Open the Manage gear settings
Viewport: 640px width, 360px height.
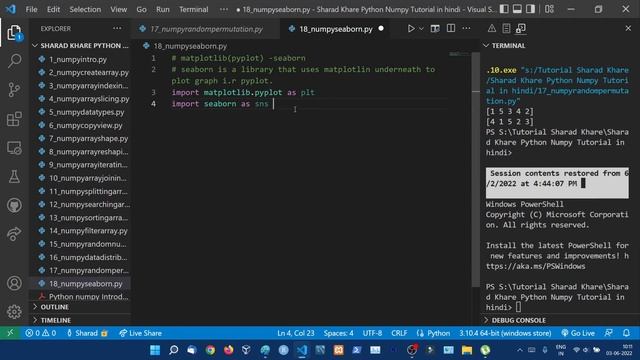coord(14,311)
